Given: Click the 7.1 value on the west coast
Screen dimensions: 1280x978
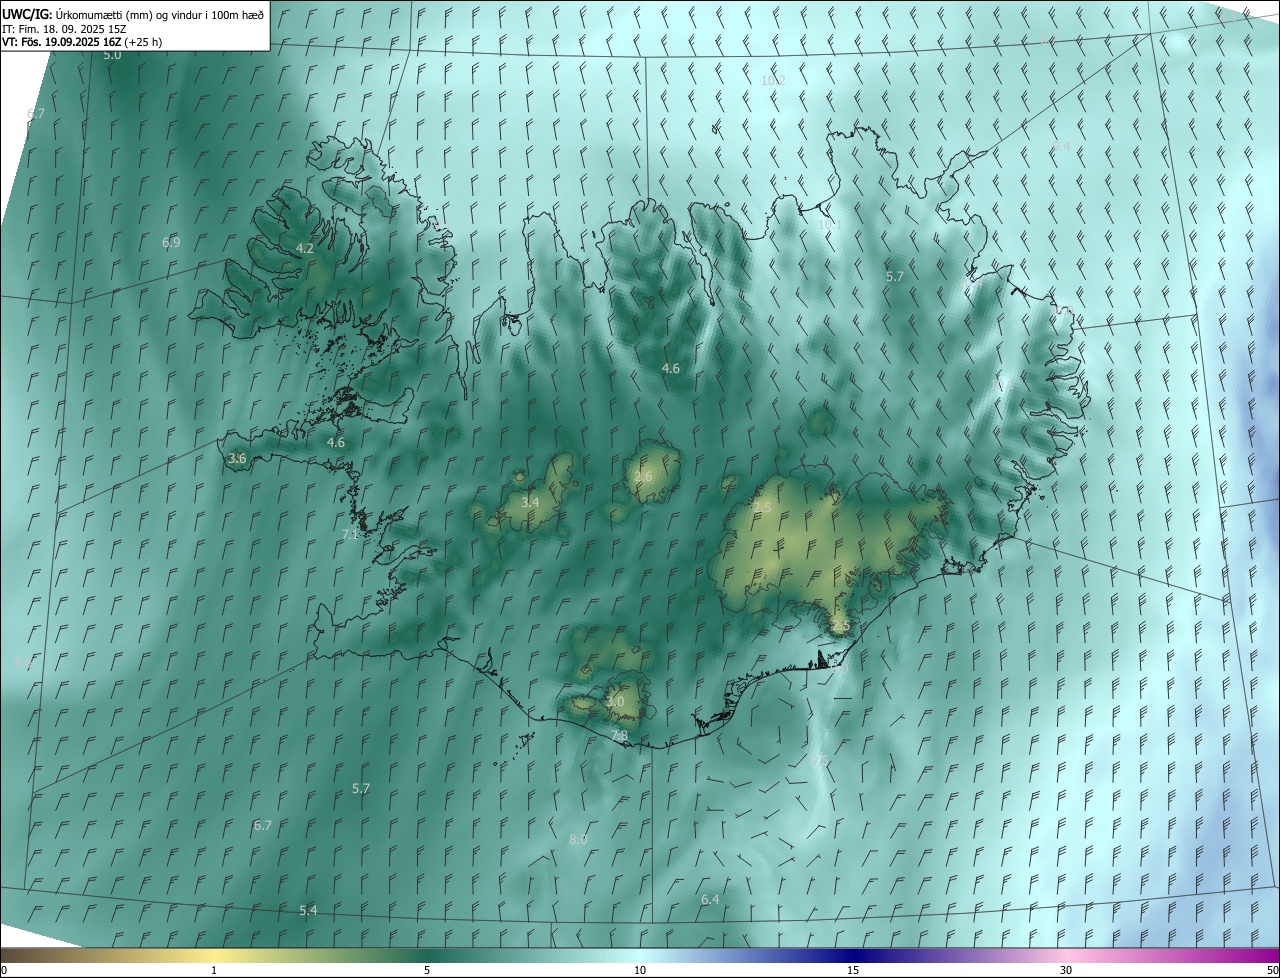Looking at the screenshot, I should tap(350, 535).
